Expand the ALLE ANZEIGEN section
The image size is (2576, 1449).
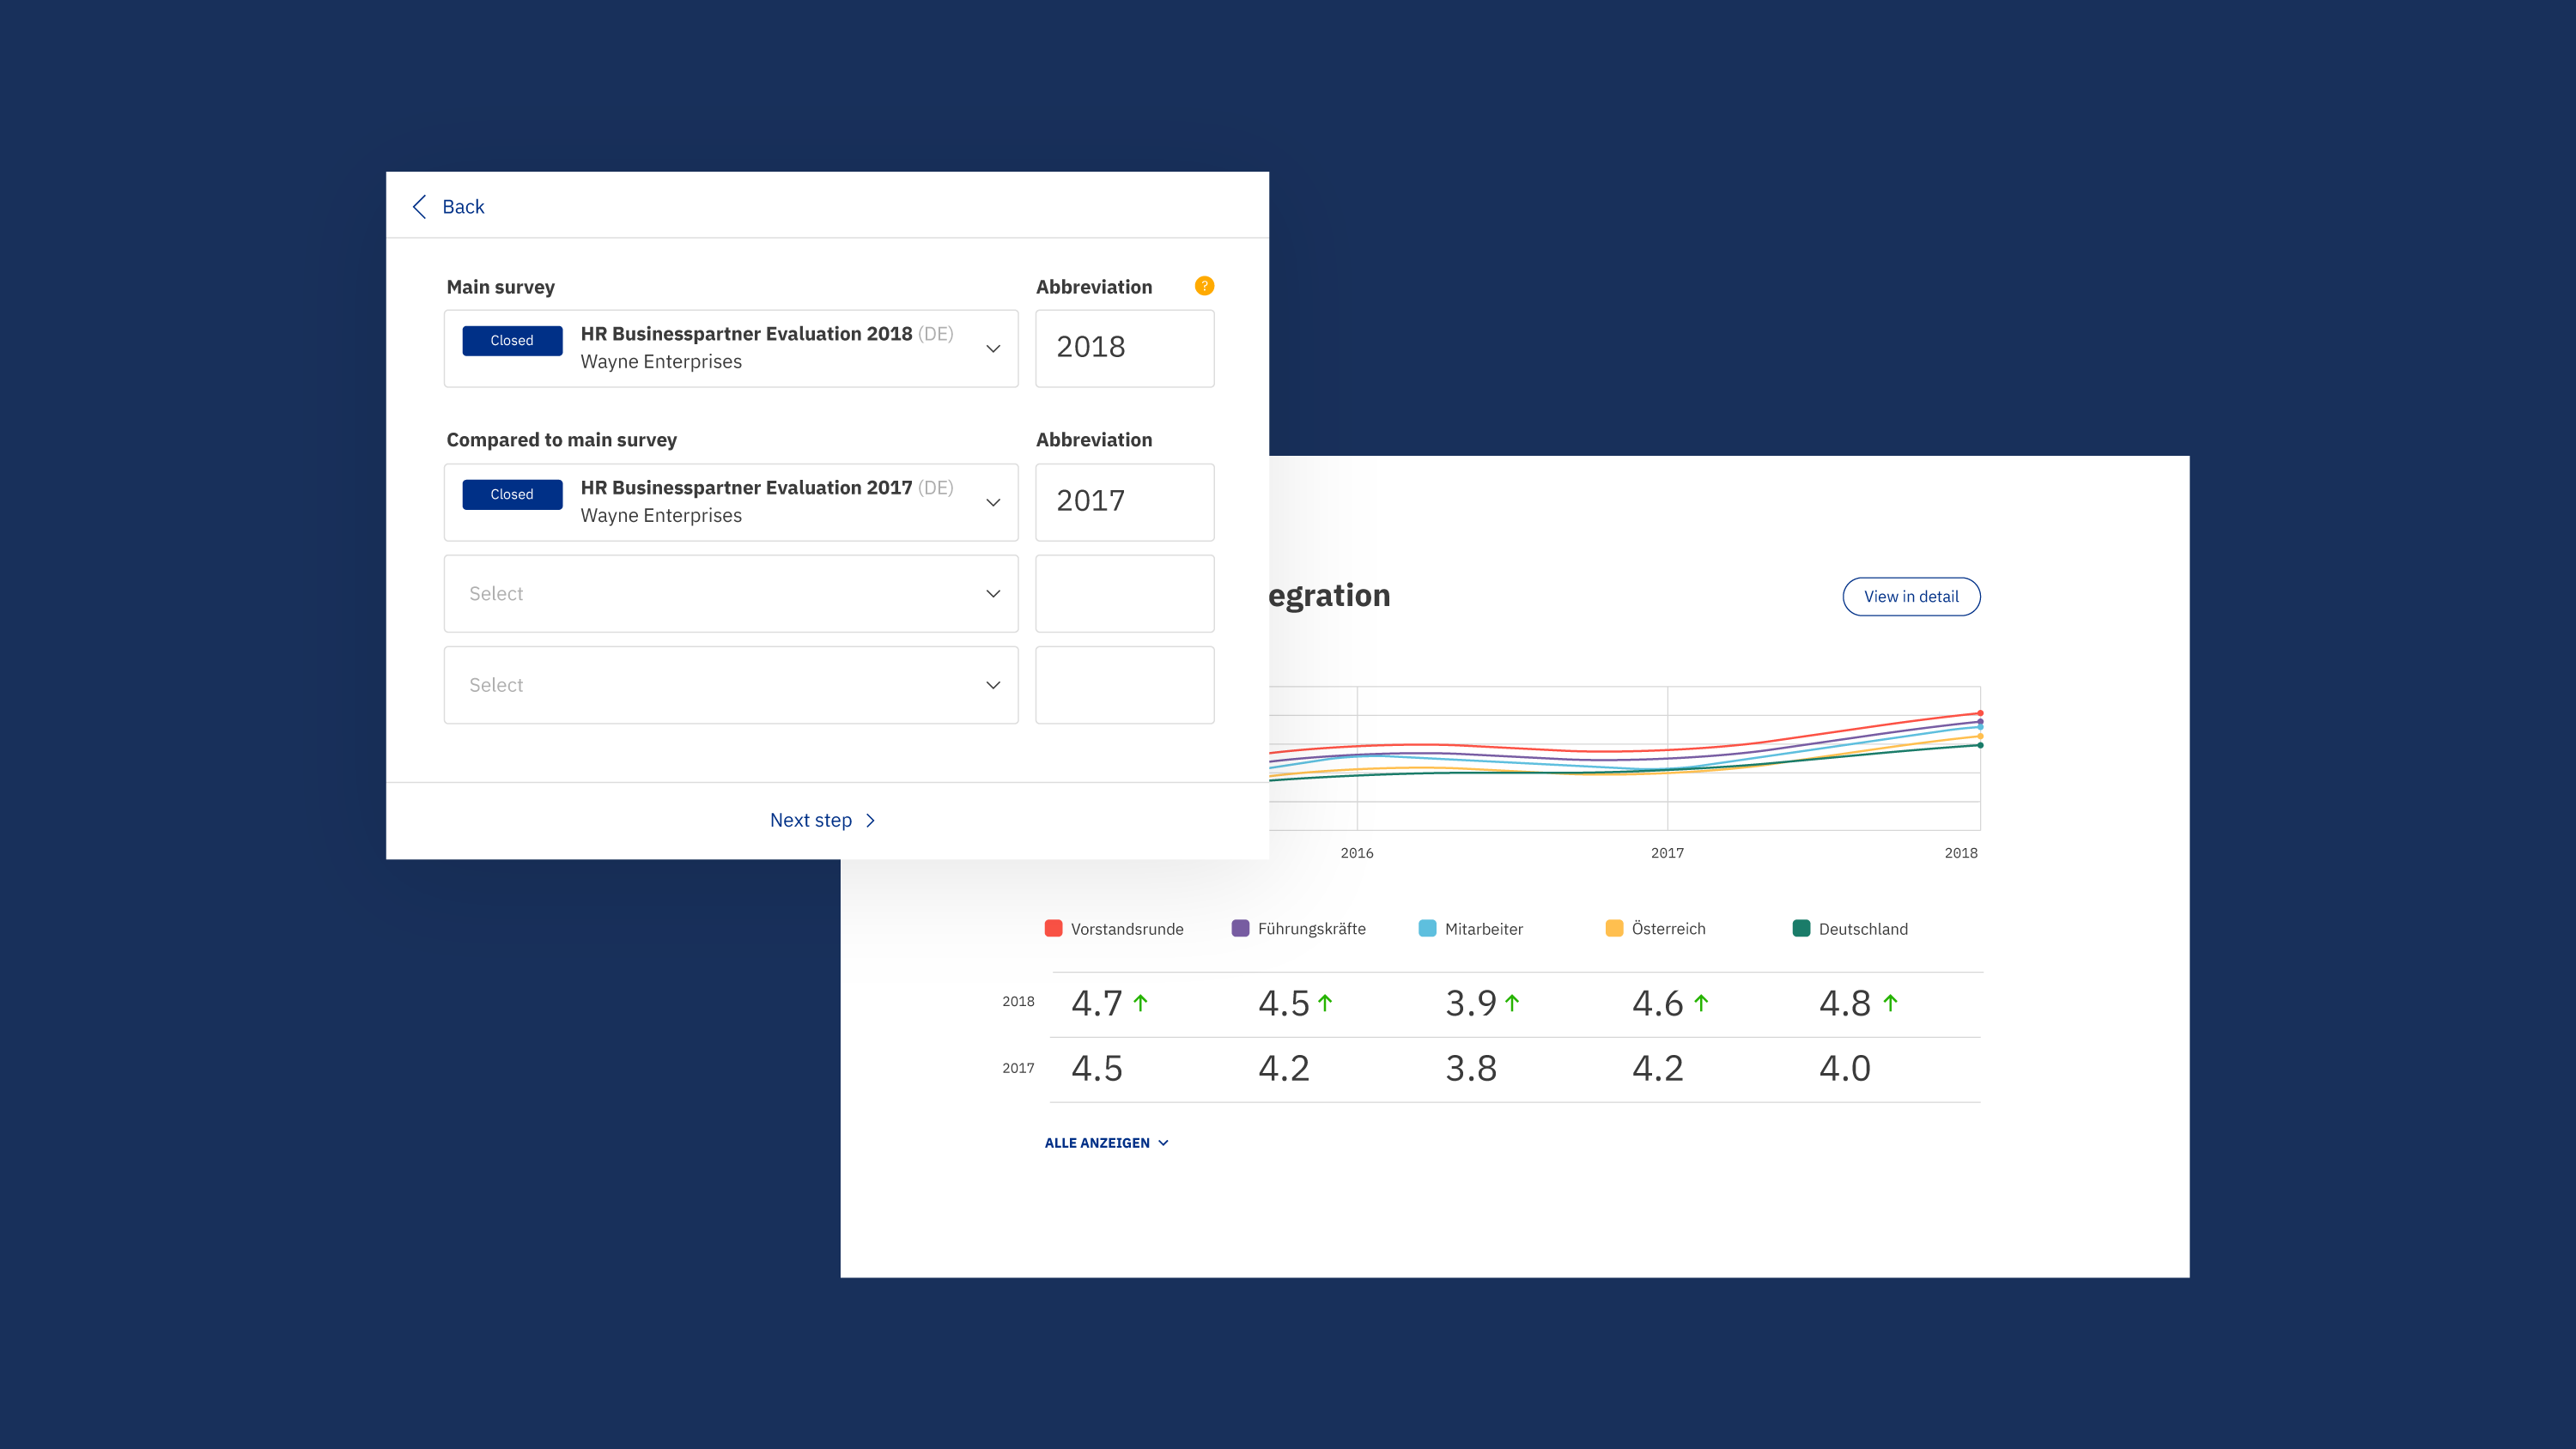tap(1106, 1143)
